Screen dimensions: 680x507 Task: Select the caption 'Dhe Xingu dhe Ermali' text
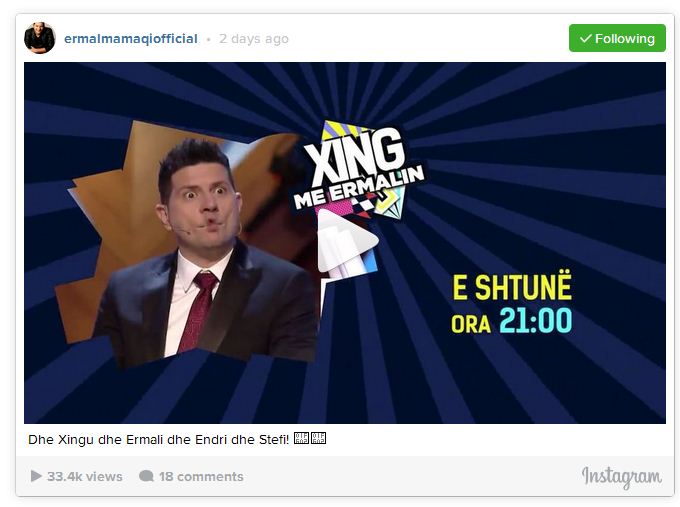(x=96, y=440)
